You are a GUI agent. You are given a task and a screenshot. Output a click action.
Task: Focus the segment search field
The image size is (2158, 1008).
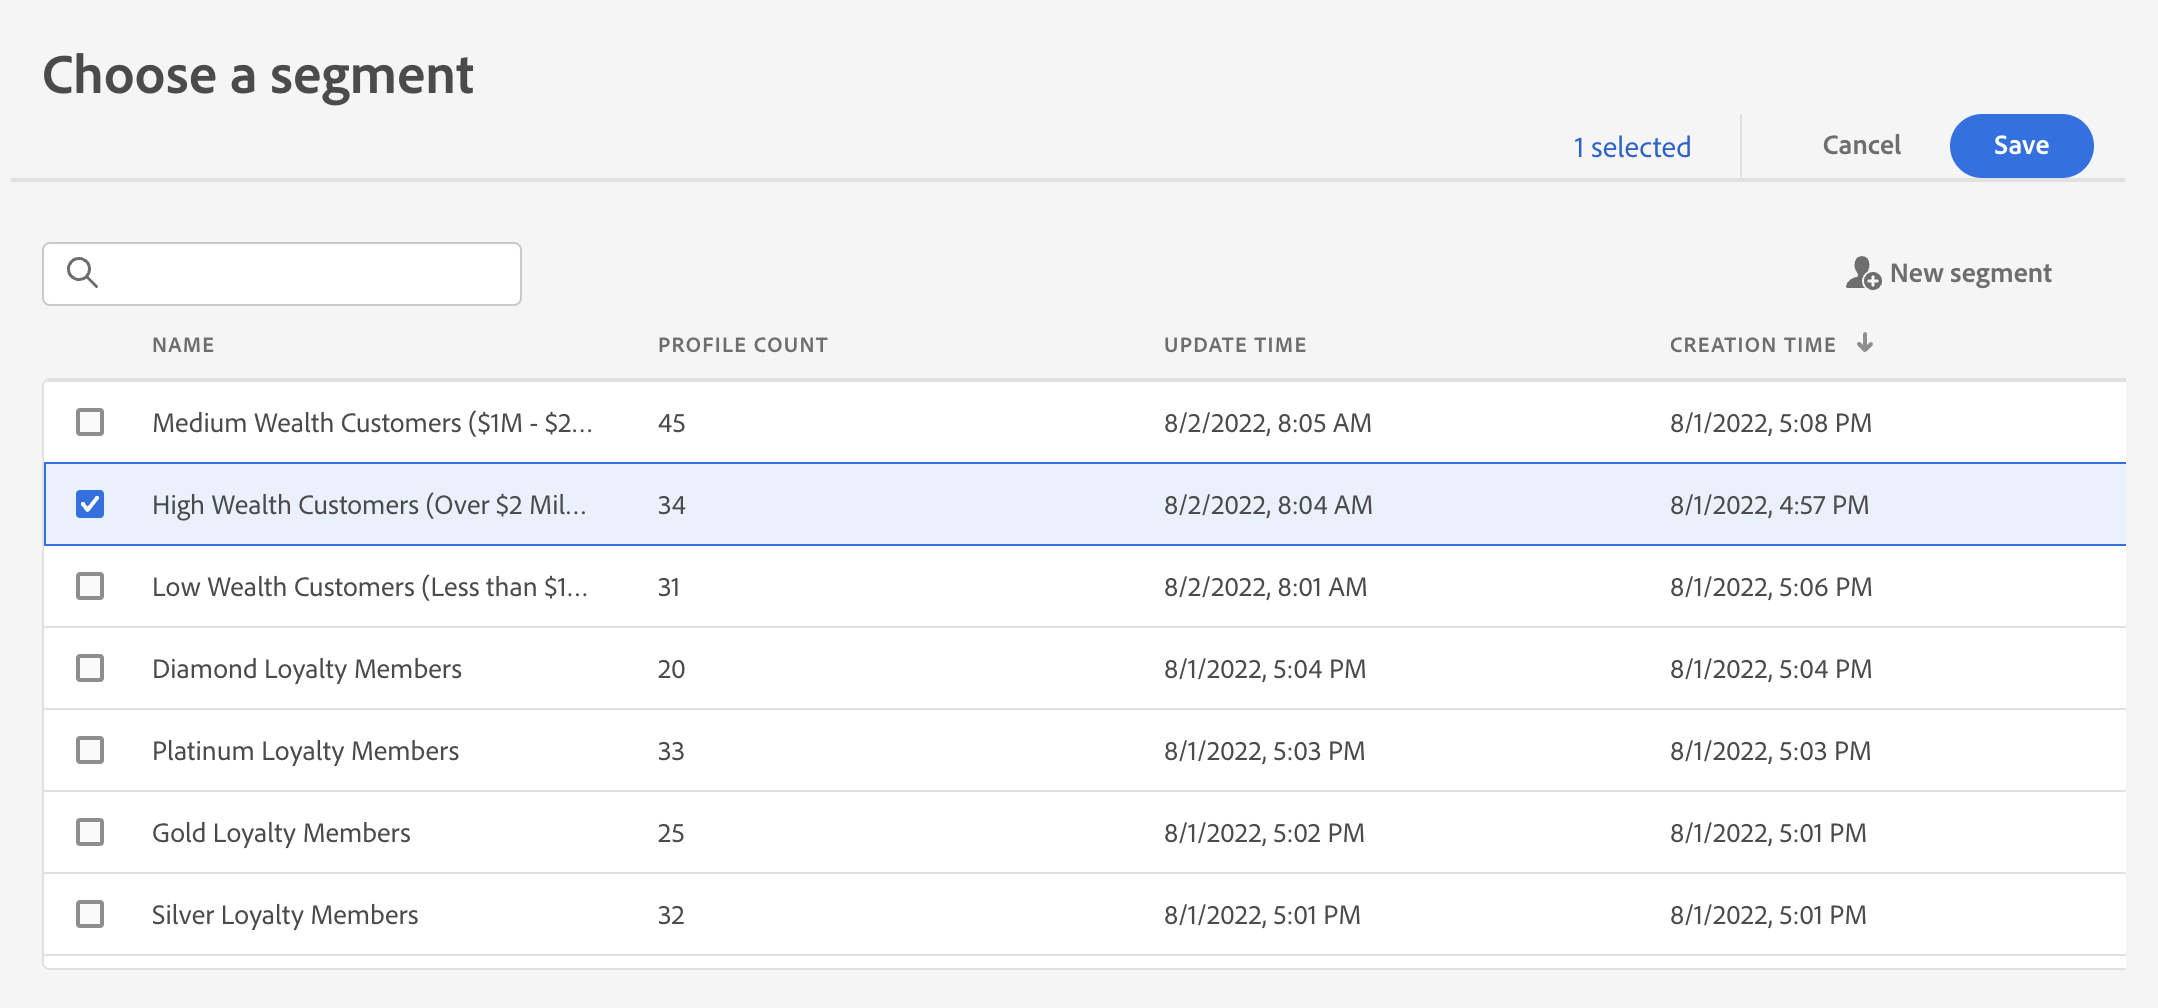(x=282, y=274)
